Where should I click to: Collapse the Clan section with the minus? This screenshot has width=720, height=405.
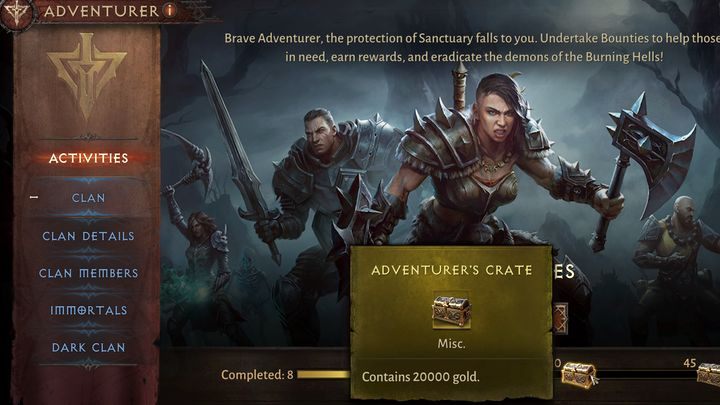point(34,197)
